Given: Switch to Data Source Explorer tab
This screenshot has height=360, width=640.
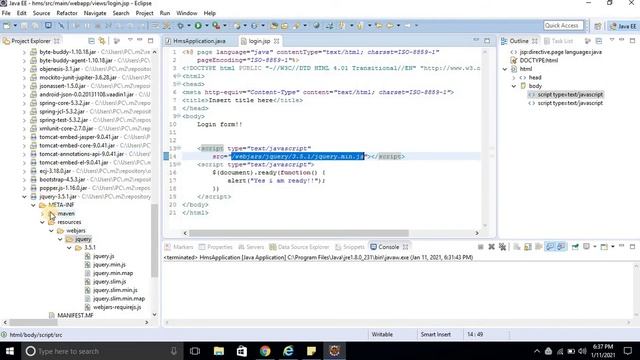Looking at the screenshot, I should tap(299, 247).
